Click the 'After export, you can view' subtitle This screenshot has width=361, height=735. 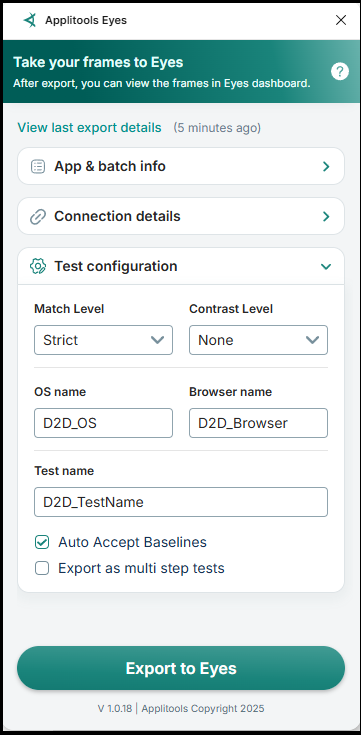click(162, 84)
